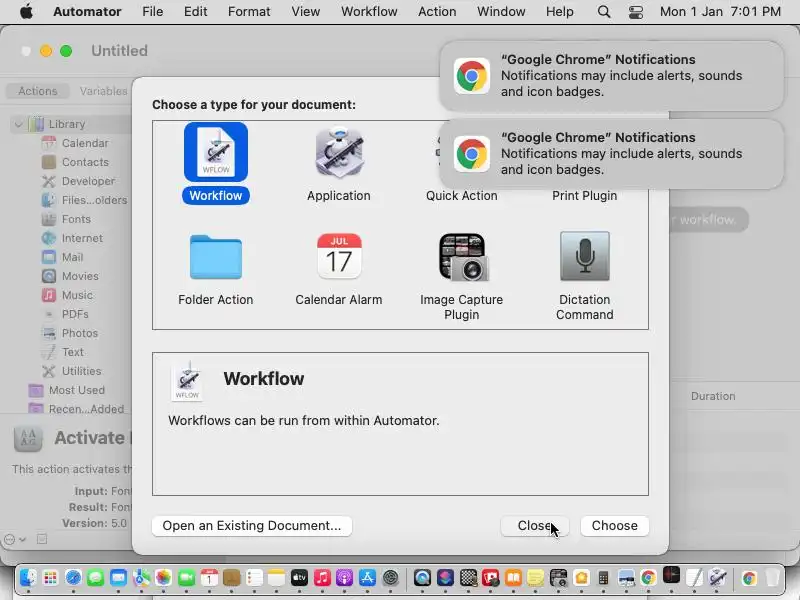Image resolution: width=800 pixels, height=600 pixels.
Task: Open Launchpad from the Dock
Action: [x=51, y=578]
